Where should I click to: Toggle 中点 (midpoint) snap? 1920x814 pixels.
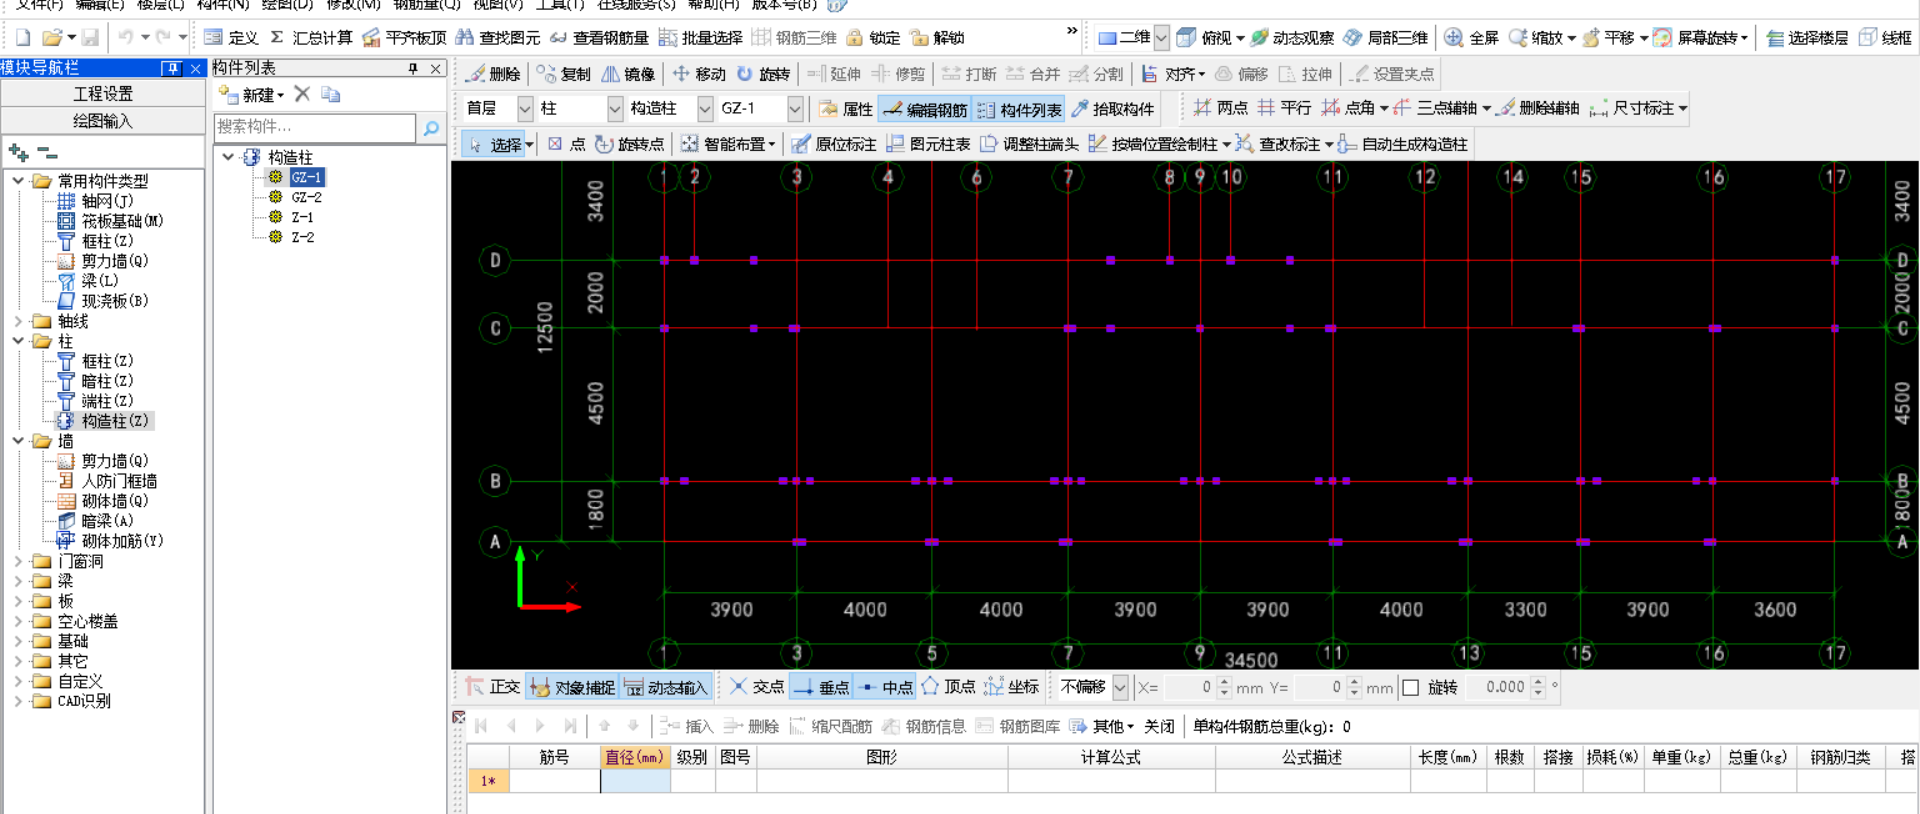click(886, 687)
